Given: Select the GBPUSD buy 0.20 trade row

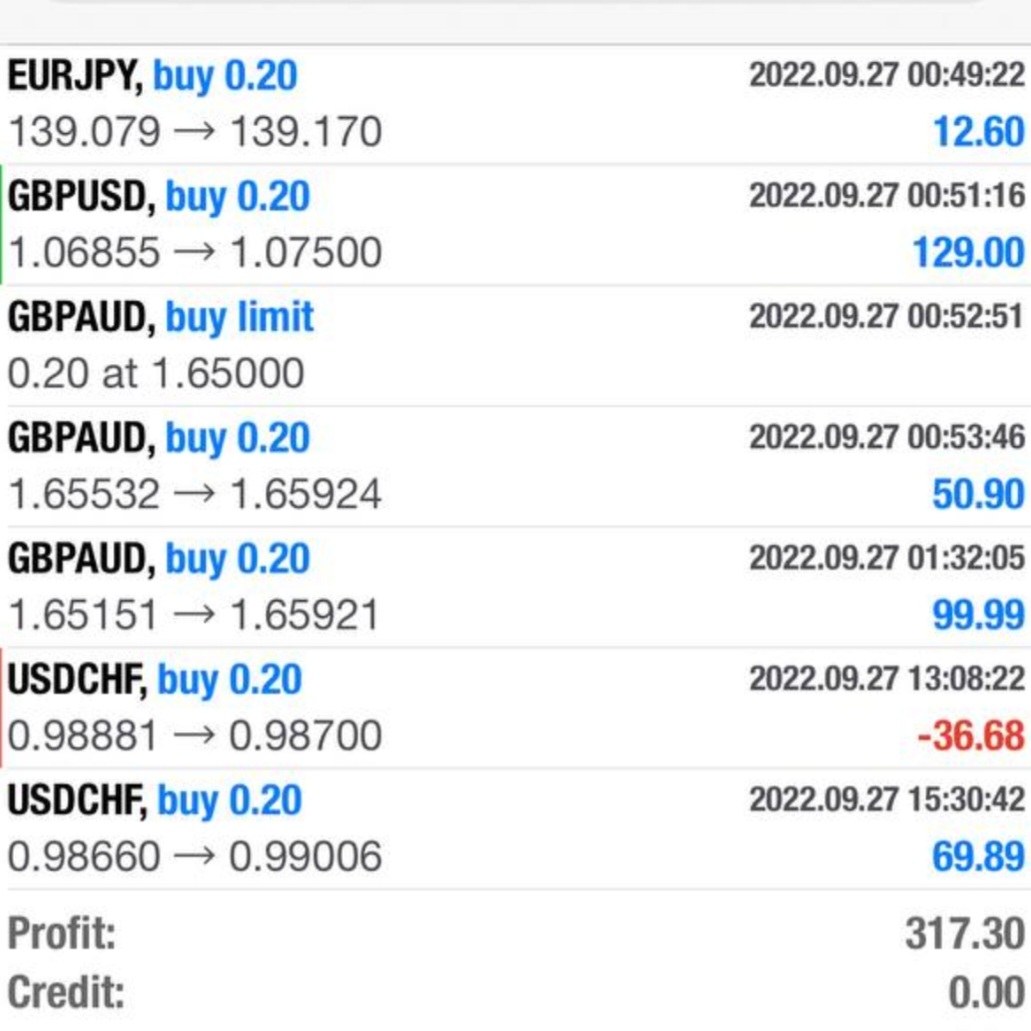Looking at the screenshot, I should (516, 225).
